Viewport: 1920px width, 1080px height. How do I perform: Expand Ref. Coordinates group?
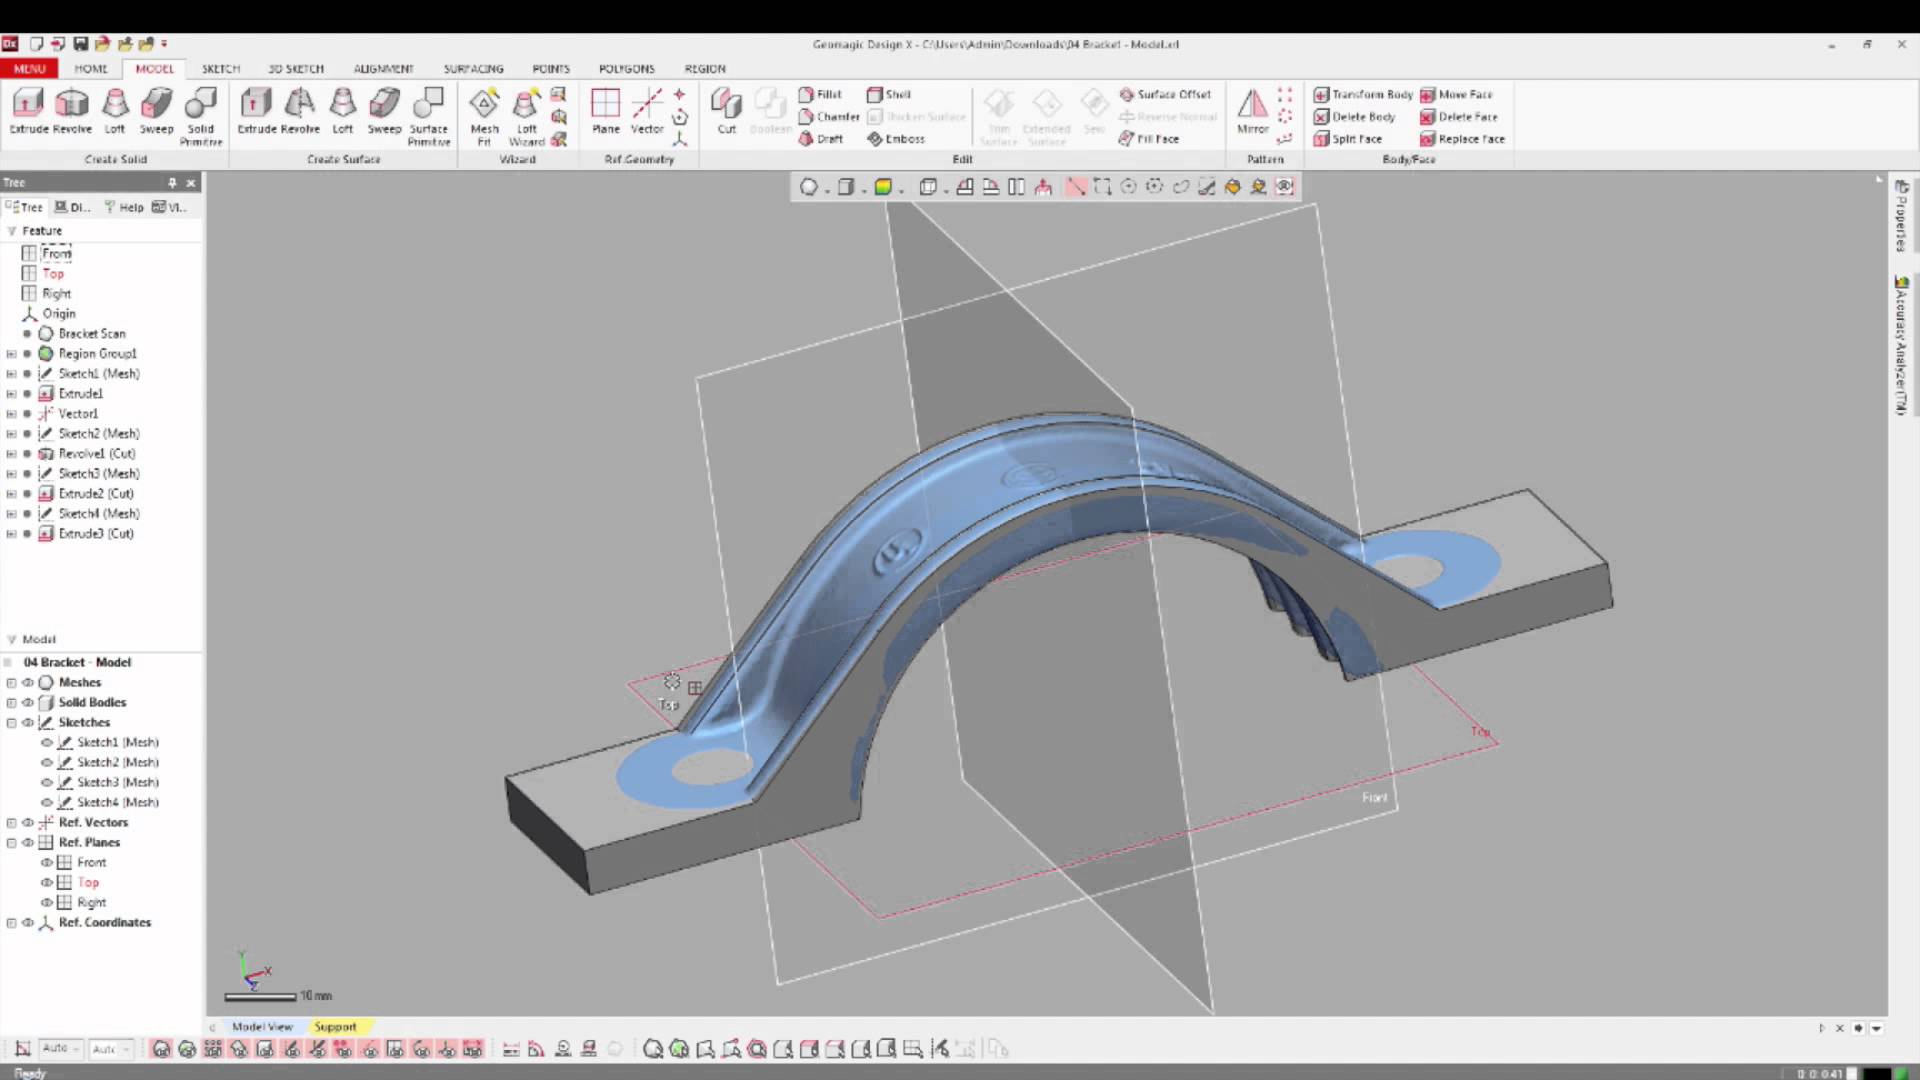(12, 923)
